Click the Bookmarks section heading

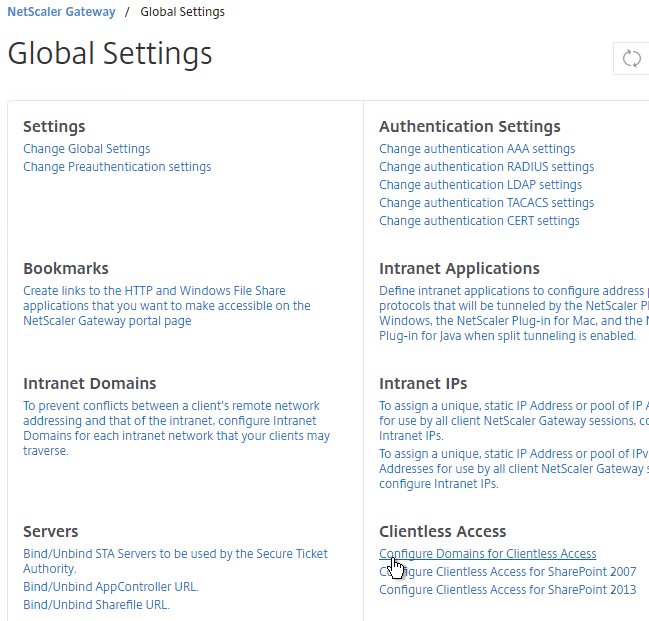click(66, 268)
